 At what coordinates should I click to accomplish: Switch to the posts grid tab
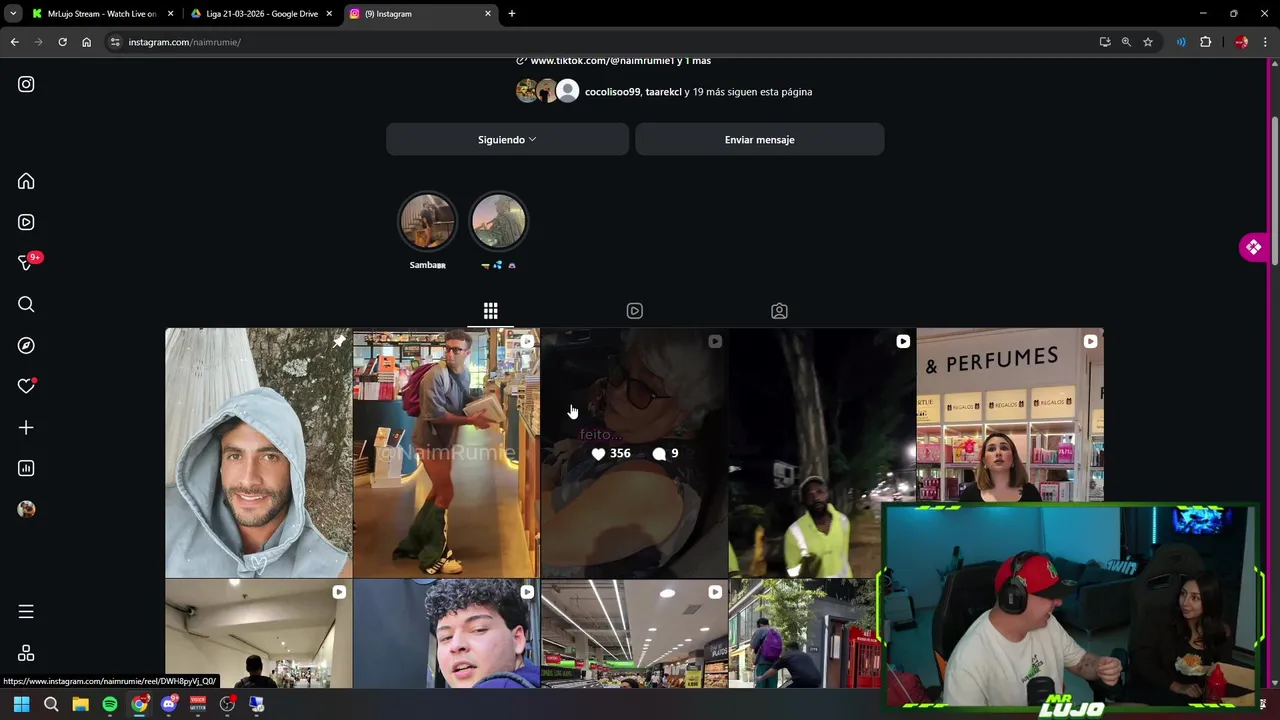coord(490,311)
